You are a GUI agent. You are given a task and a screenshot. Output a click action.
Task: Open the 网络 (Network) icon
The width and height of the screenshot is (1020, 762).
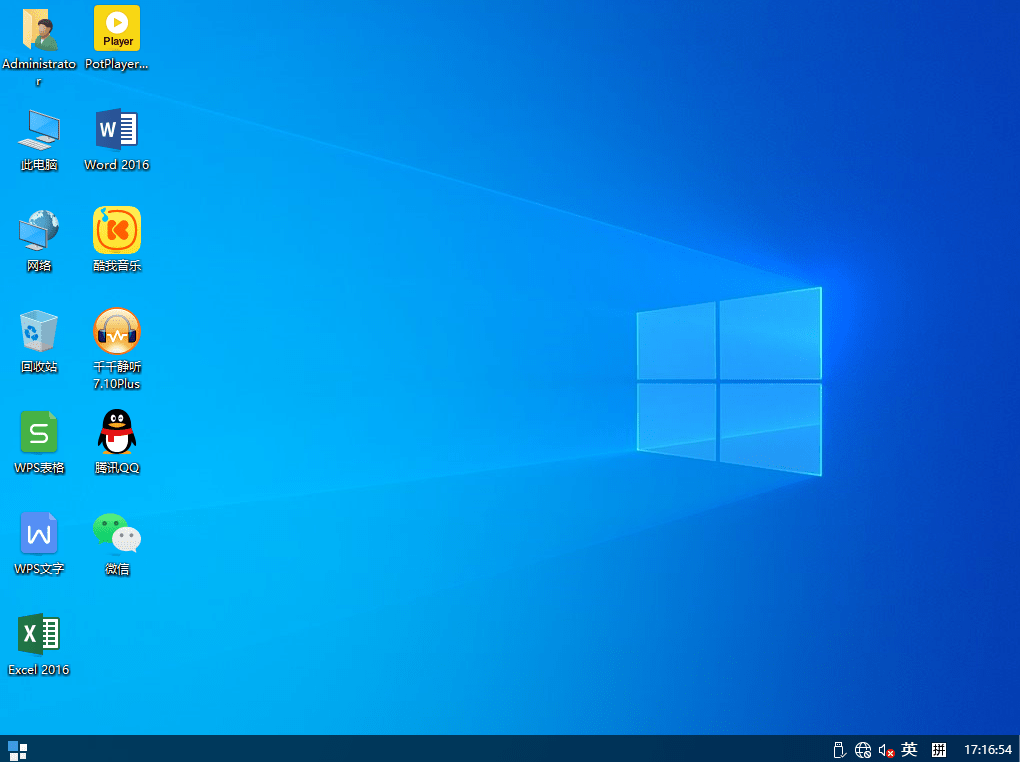click(39, 230)
